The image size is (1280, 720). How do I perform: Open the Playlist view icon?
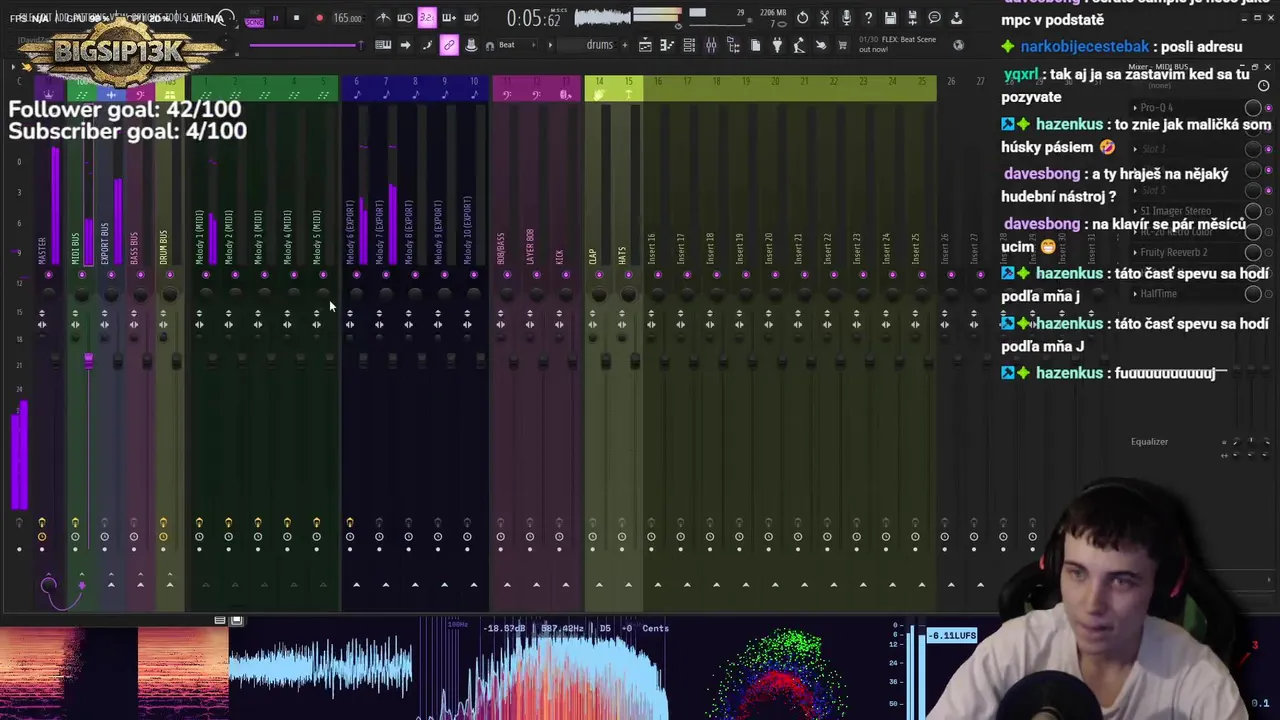[x=645, y=45]
